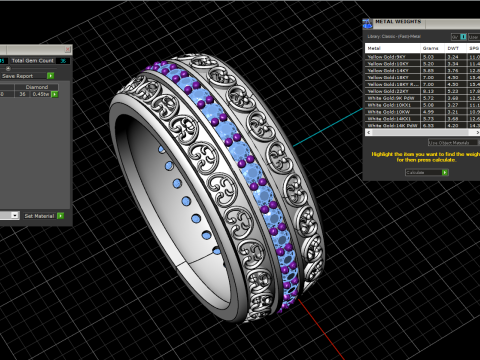
Task: Select the Yellow Gold 22KY row
Action: coord(423,91)
